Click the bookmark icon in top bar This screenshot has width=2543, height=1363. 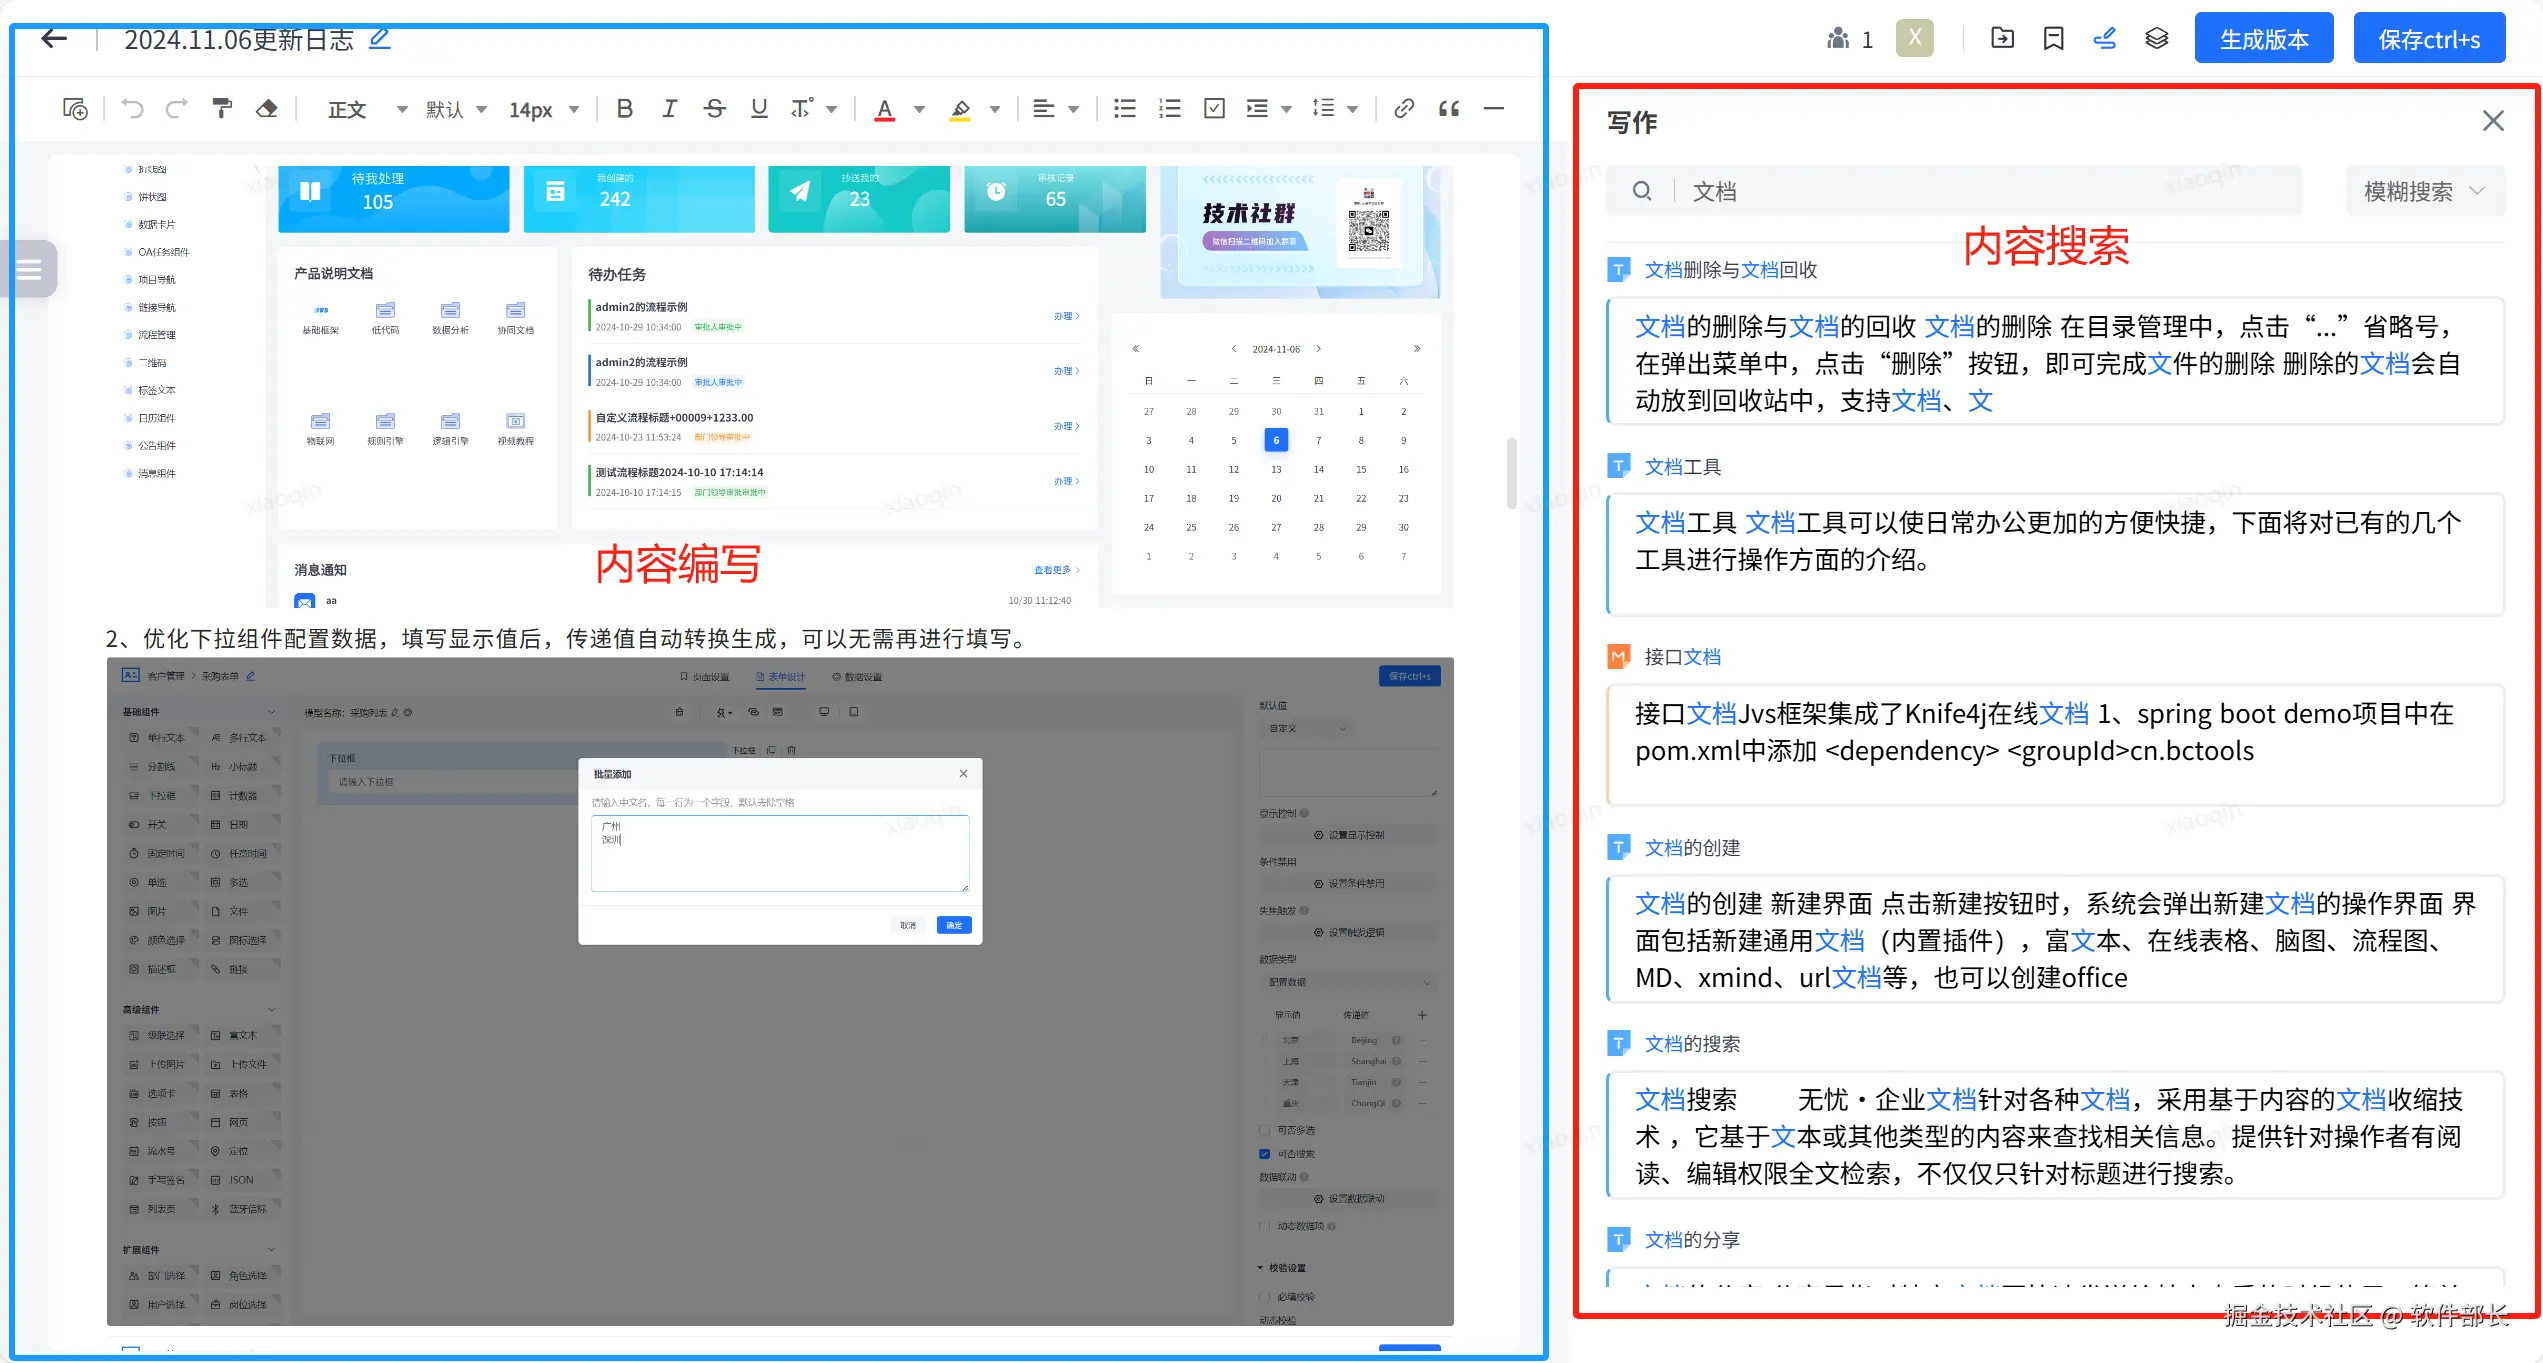click(2053, 39)
